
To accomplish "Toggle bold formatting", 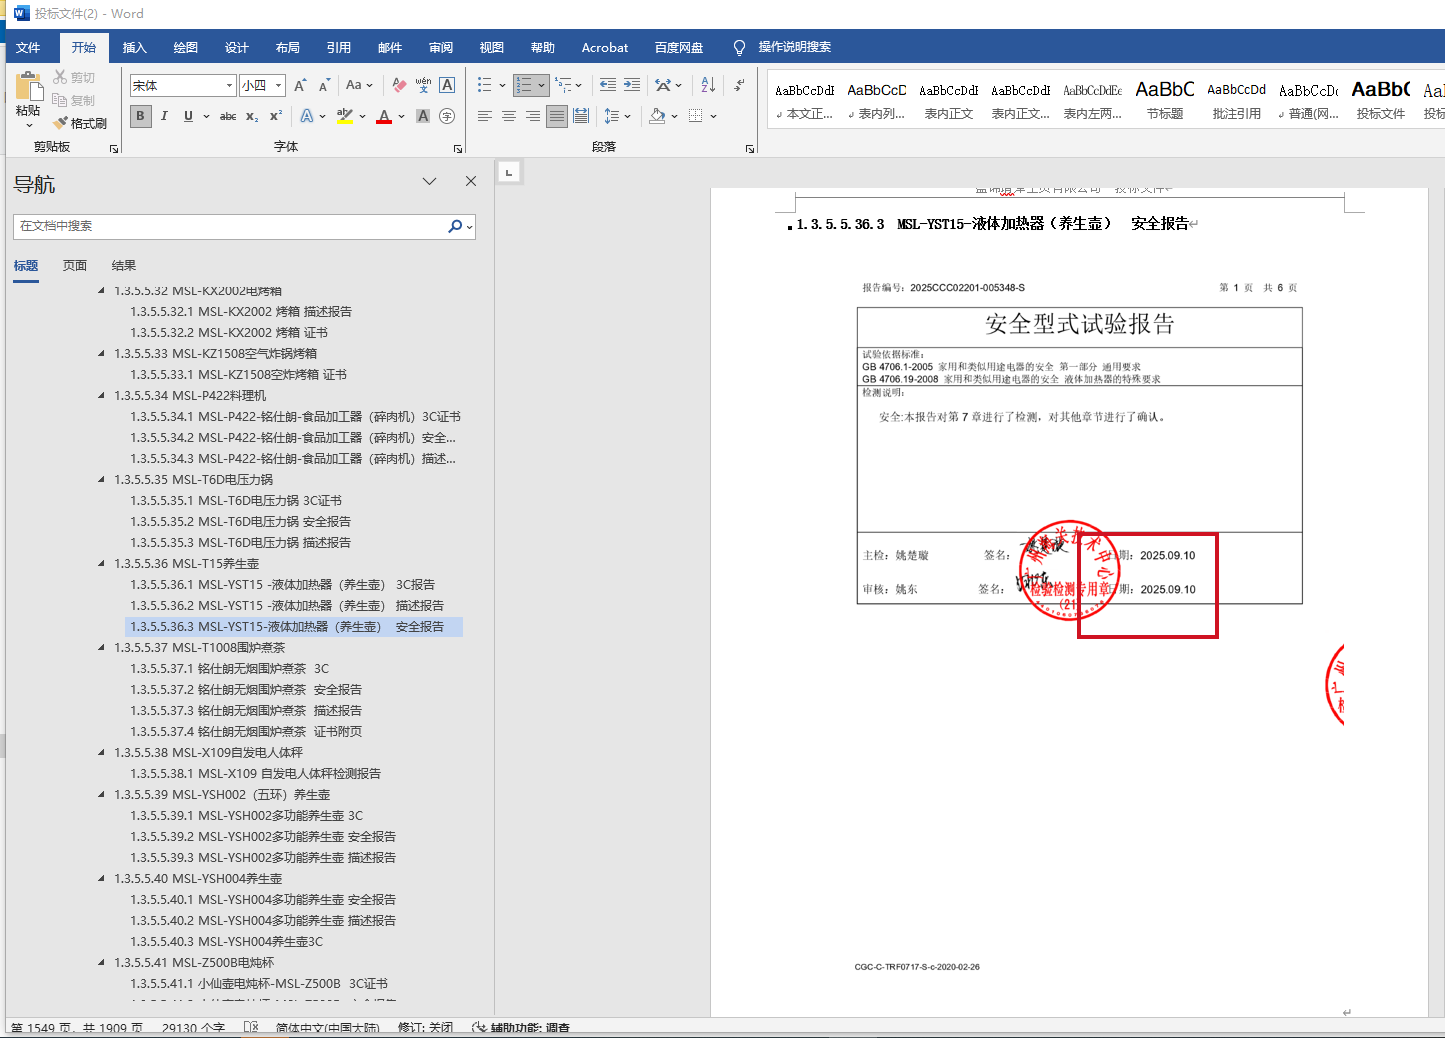I will pyautogui.click(x=140, y=116).
